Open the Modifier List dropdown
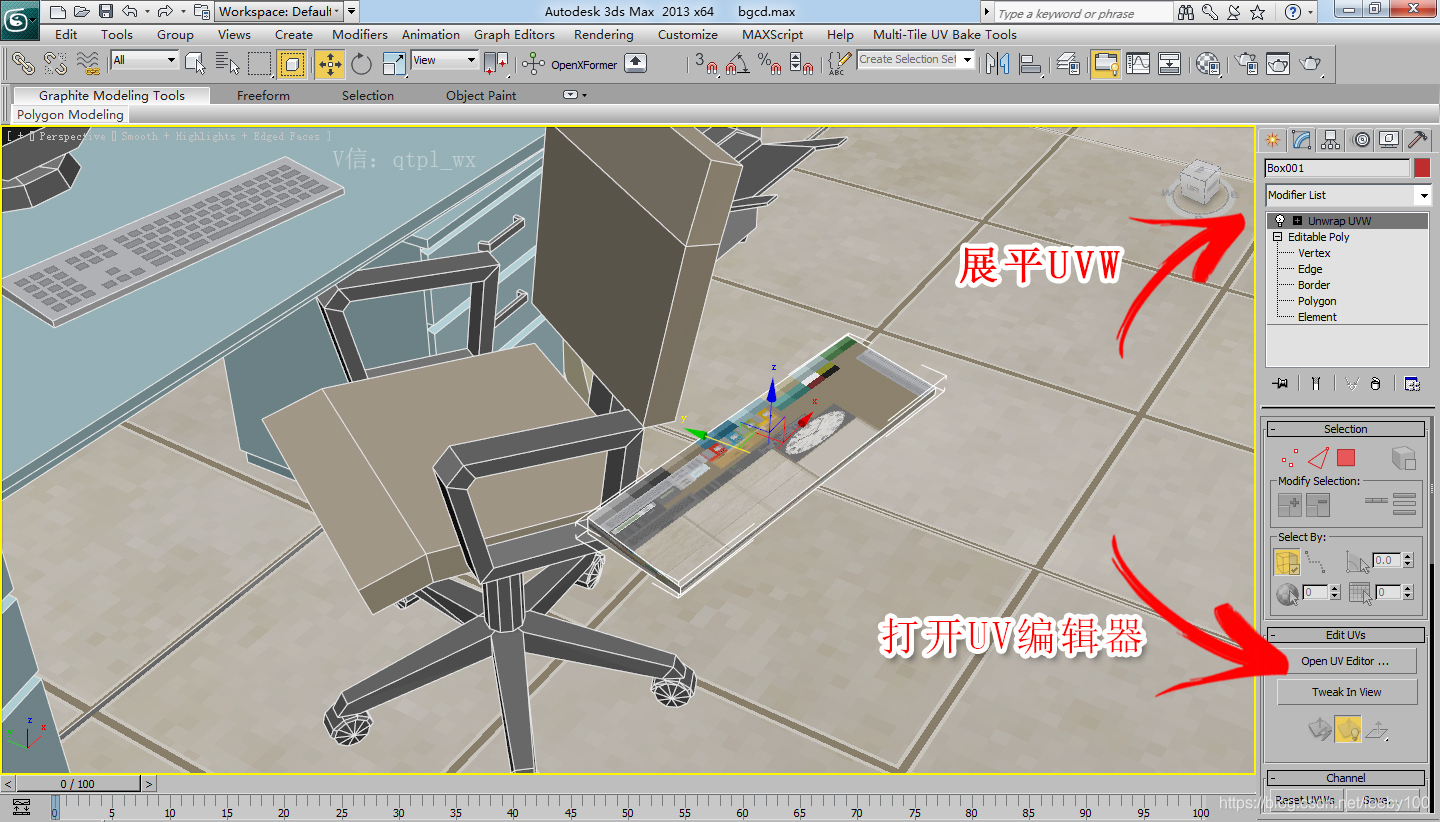The height and width of the screenshot is (822, 1440). tap(1425, 195)
